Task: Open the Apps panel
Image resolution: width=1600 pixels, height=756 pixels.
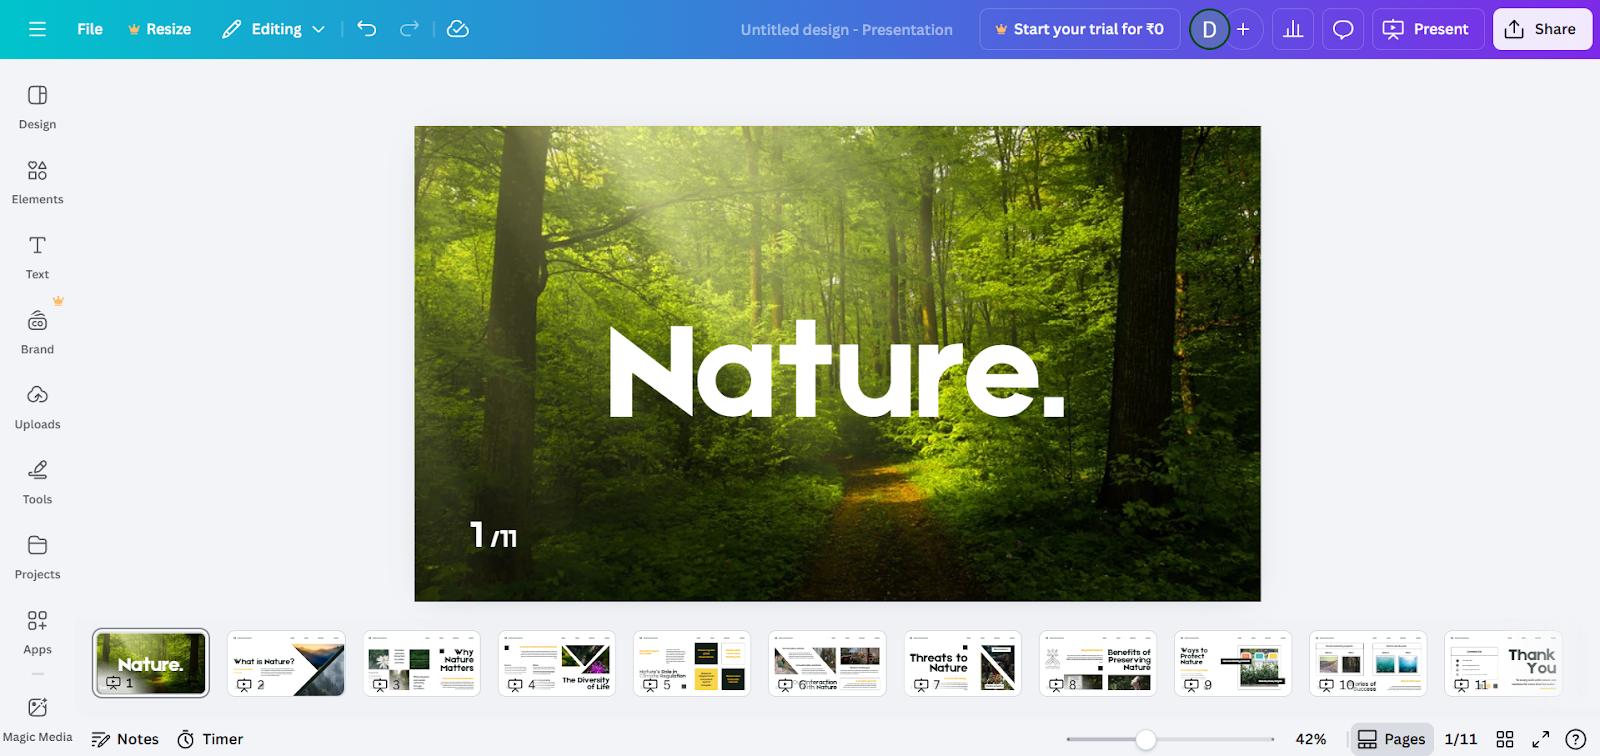Action: (x=37, y=632)
